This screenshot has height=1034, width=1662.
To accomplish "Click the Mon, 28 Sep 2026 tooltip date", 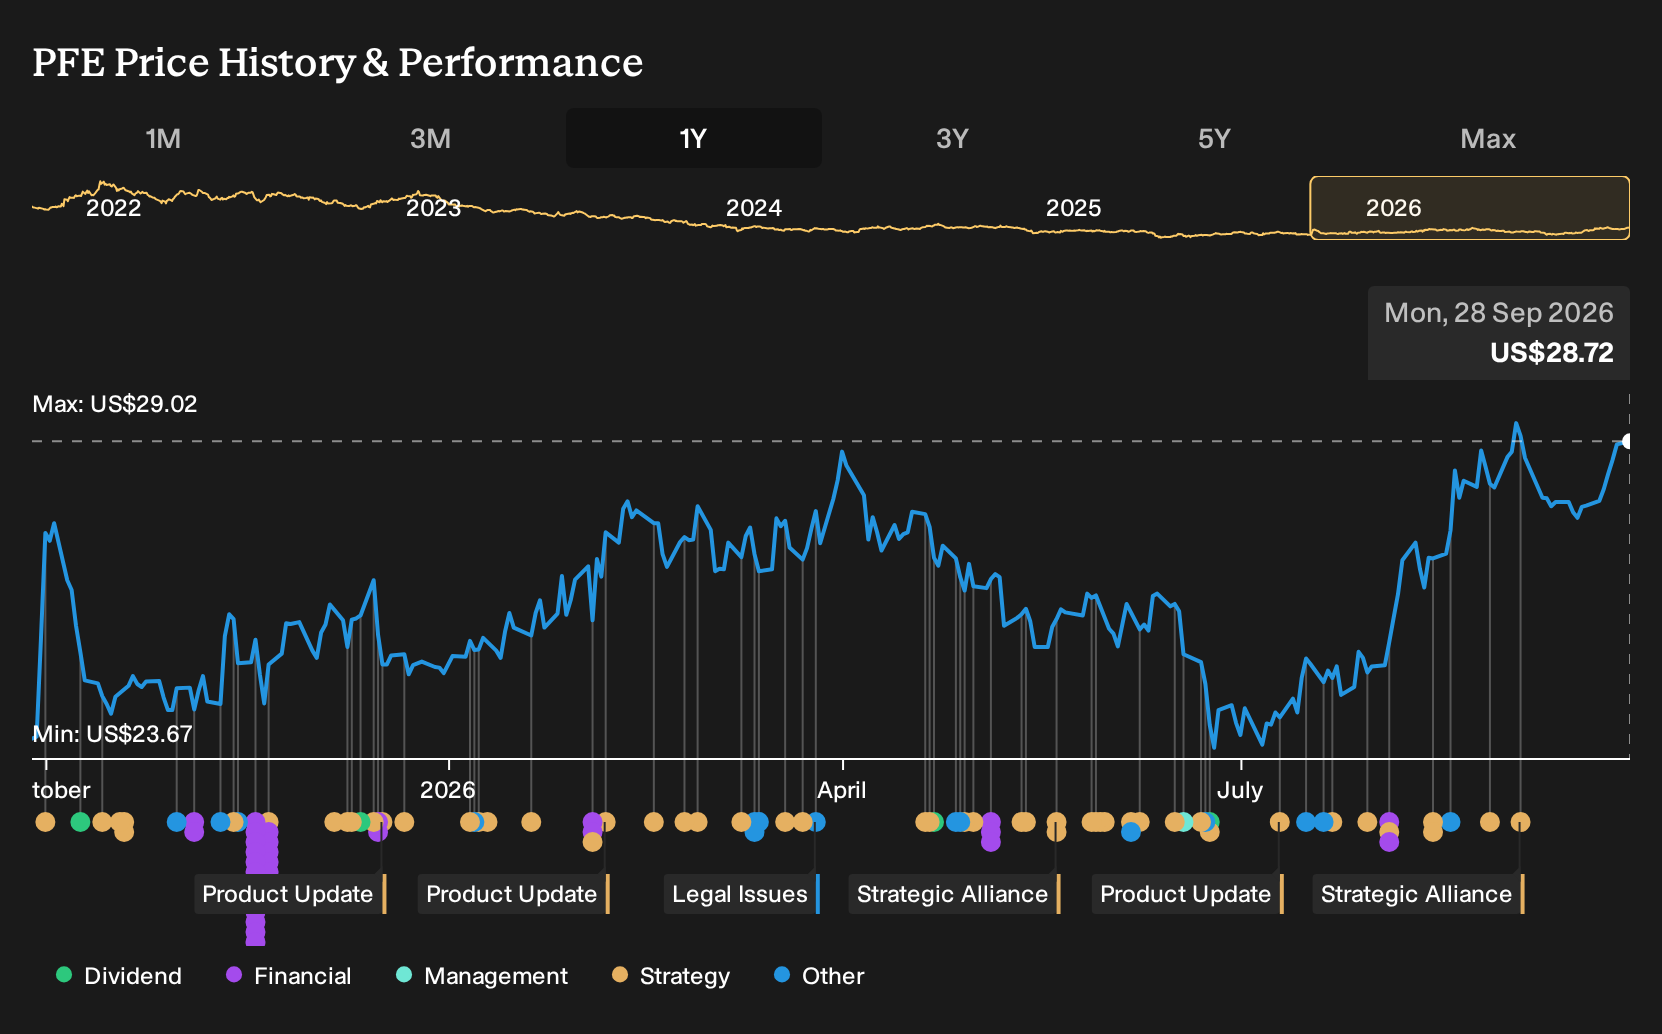I will (x=1498, y=313).
